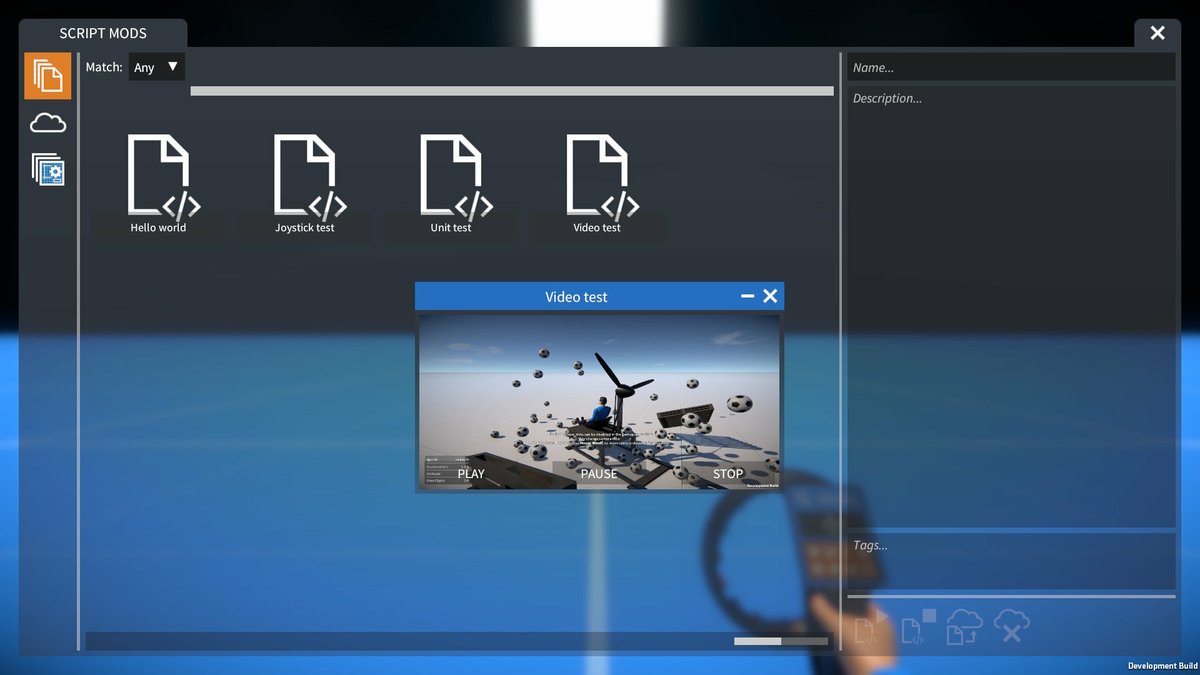Switch to the SCRIPT MODS tab
This screenshot has height=675, width=1200.
click(x=103, y=33)
